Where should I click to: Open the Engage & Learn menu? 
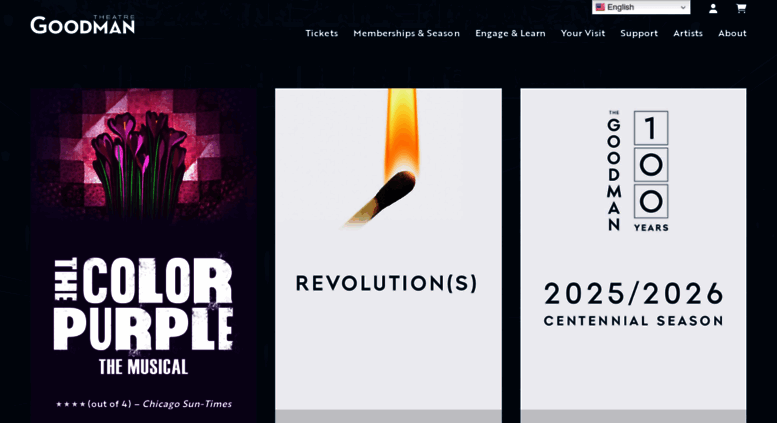pyautogui.click(x=510, y=33)
